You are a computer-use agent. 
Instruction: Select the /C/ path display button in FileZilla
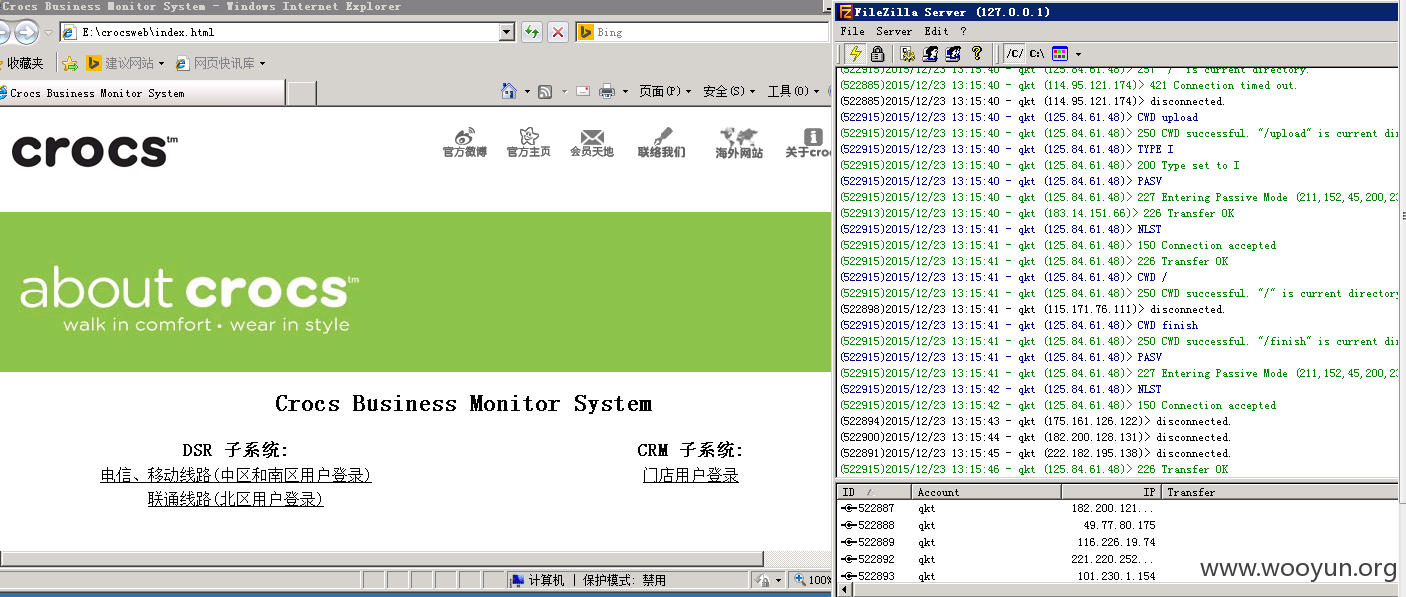coord(1015,53)
